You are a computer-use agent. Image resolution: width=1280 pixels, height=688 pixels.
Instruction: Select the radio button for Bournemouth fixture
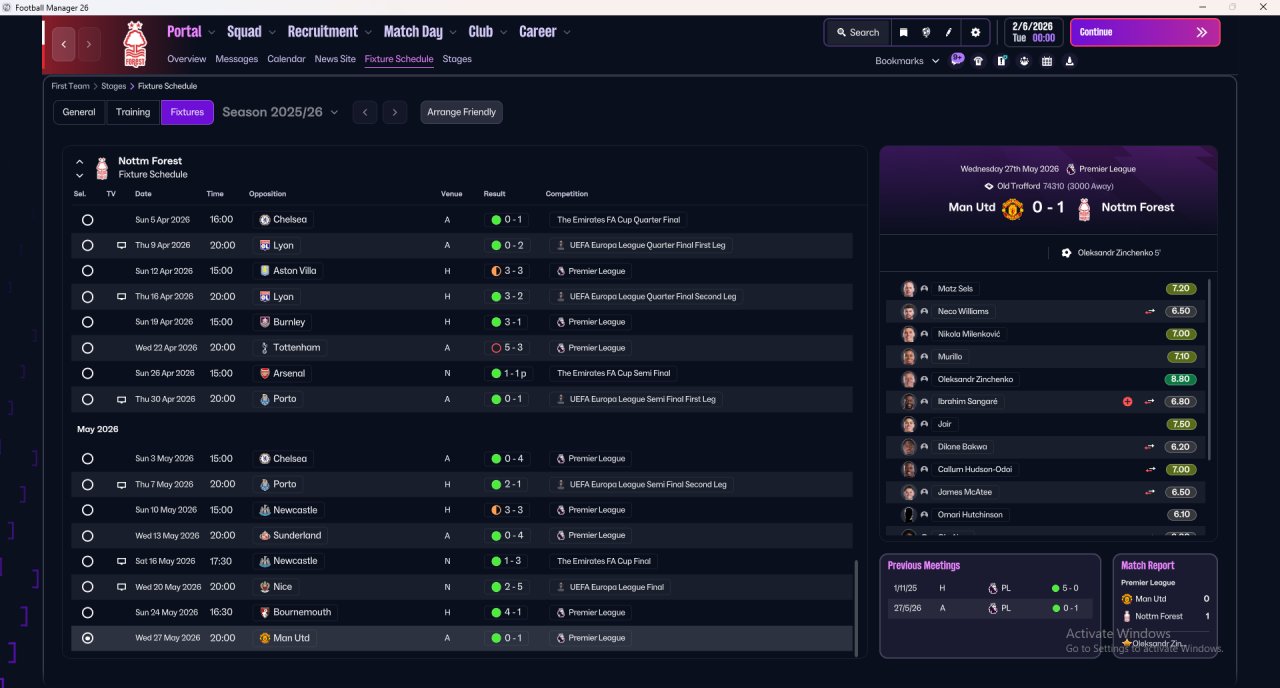click(87, 613)
